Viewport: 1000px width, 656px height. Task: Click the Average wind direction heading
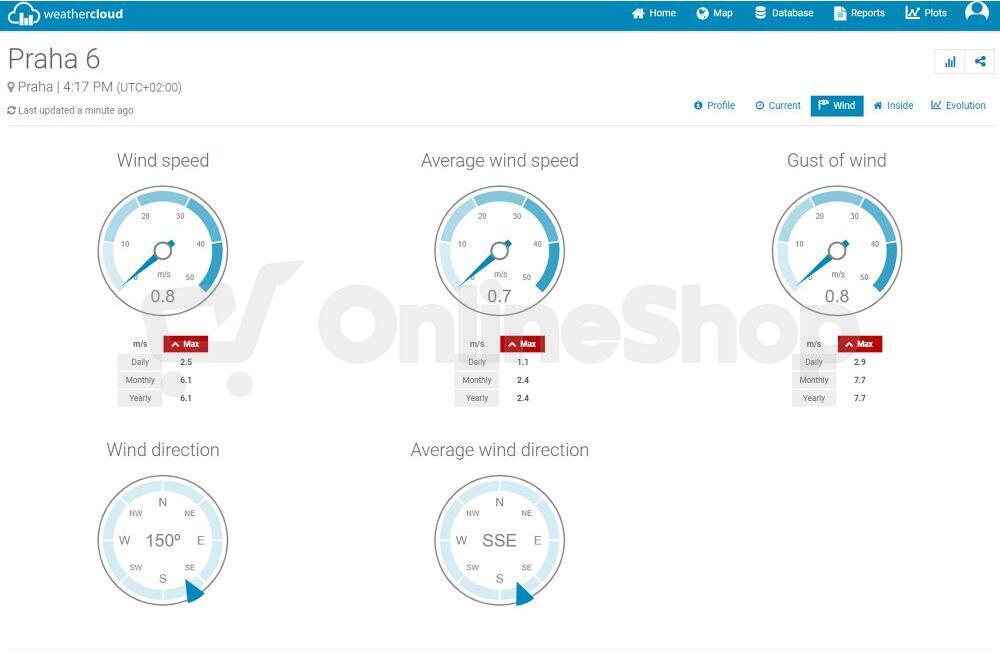point(499,450)
